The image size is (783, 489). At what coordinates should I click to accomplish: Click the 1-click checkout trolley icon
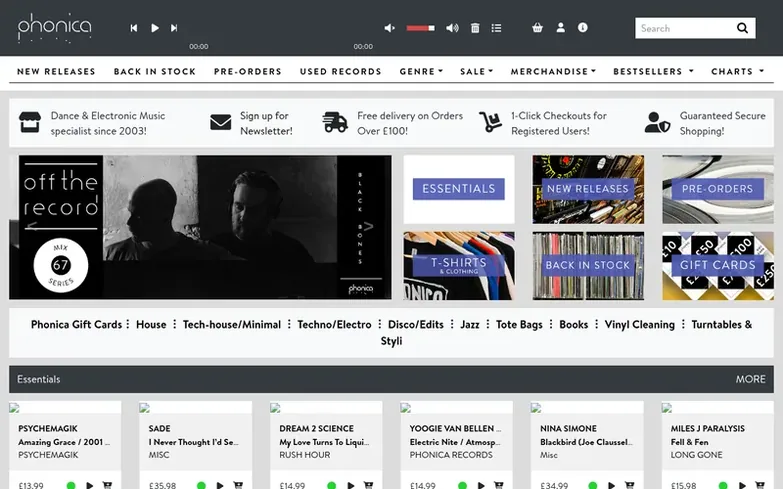coord(490,122)
